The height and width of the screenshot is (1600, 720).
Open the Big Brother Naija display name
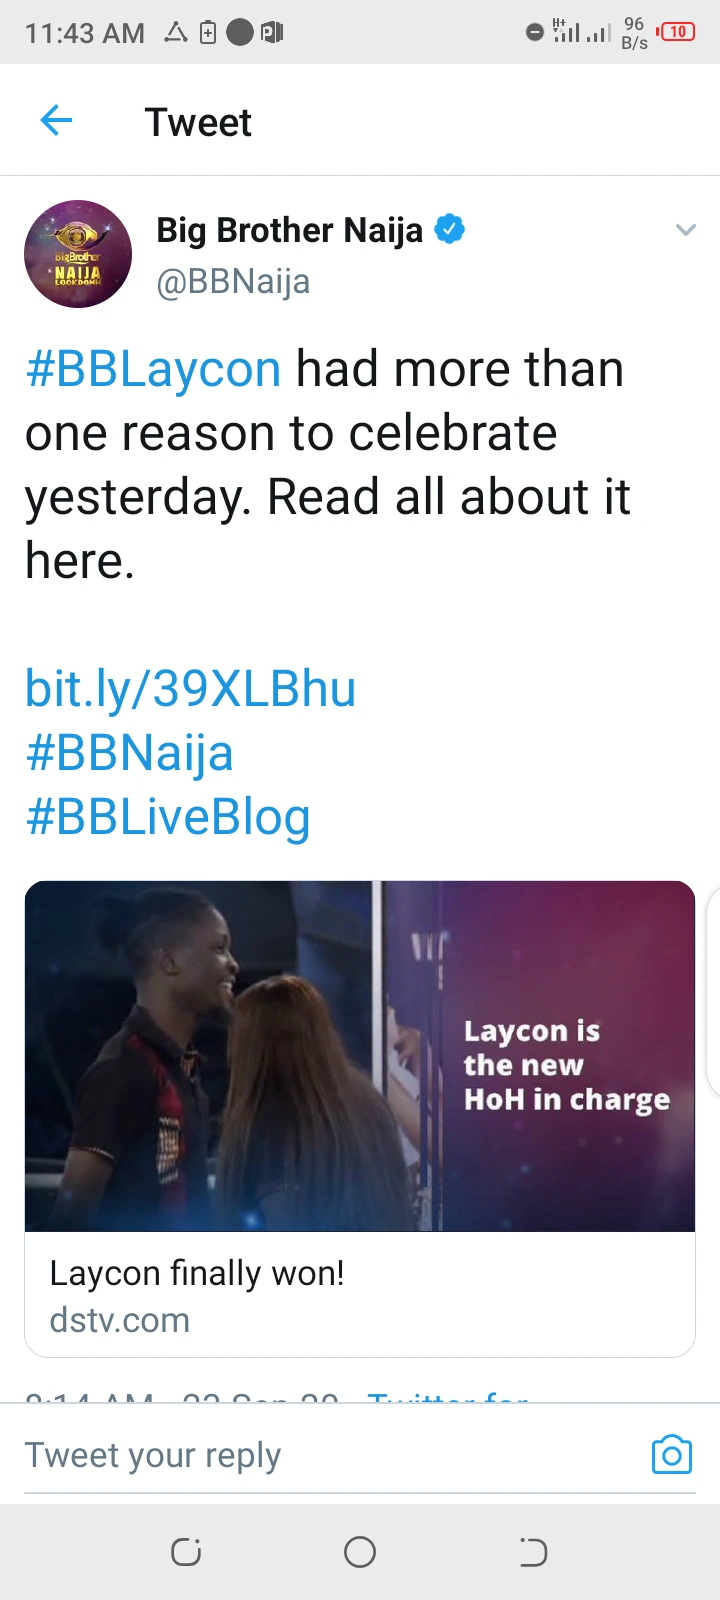(x=290, y=230)
